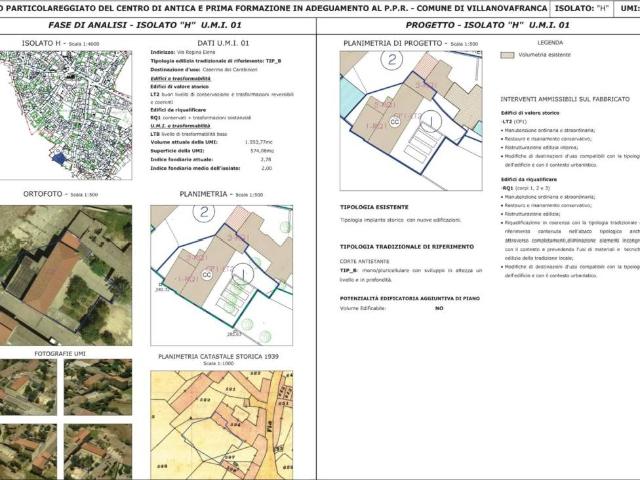Click the 'Volume attuale della UMI' row
640x480 pixels.
coord(211,142)
